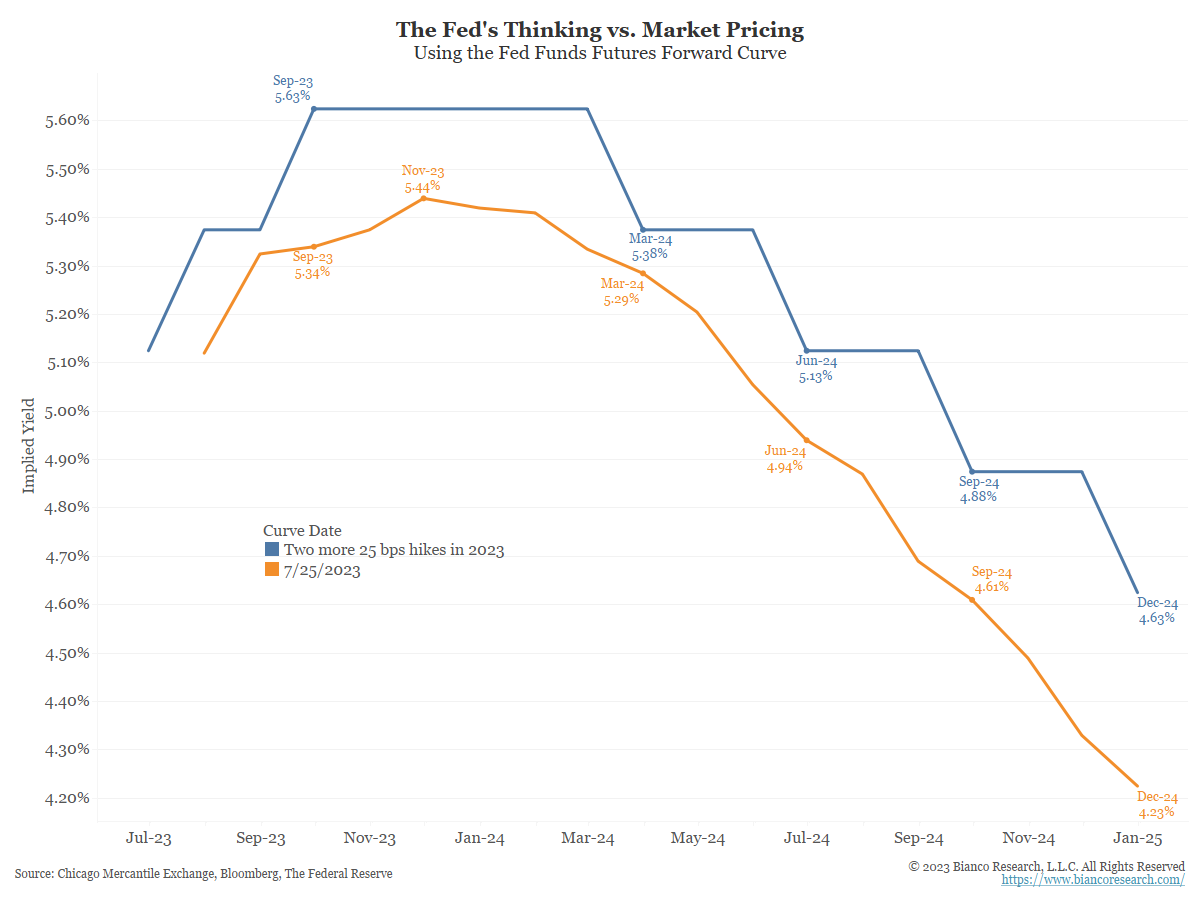Click the blue Dec-24 4.63% data label

coord(1158,611)
